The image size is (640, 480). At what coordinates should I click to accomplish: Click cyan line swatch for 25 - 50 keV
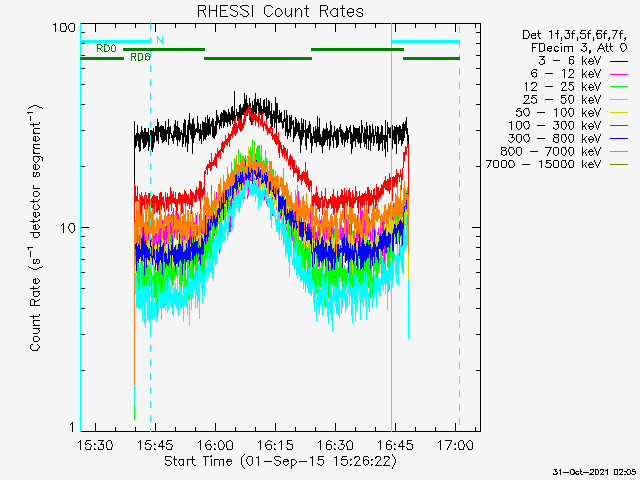click(x=619, y=100)
